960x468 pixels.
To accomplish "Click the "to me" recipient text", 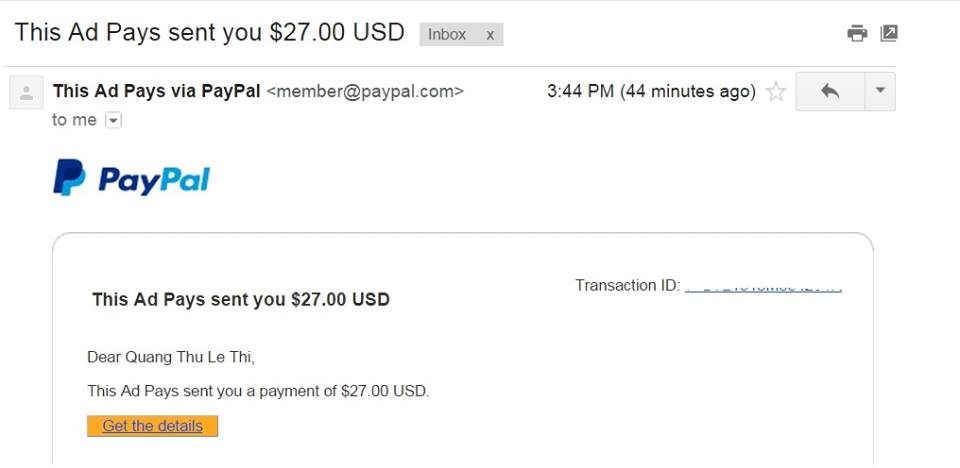I will (74, 120).
